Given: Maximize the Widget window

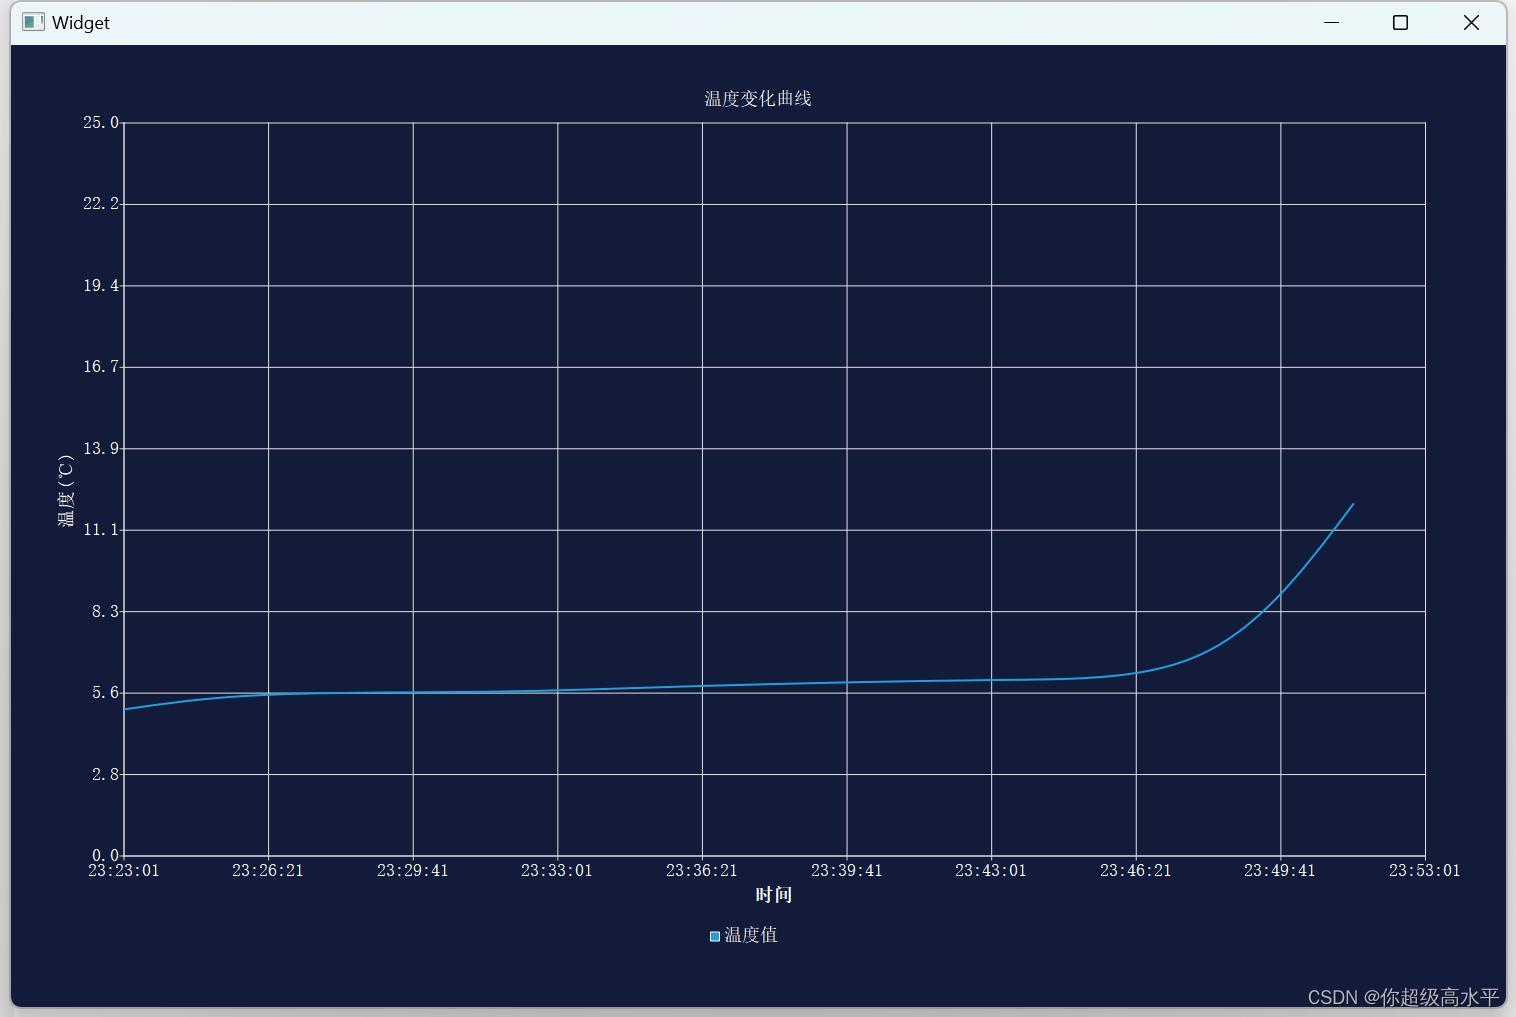Looking at the screenshot, I should [1400, 22].
